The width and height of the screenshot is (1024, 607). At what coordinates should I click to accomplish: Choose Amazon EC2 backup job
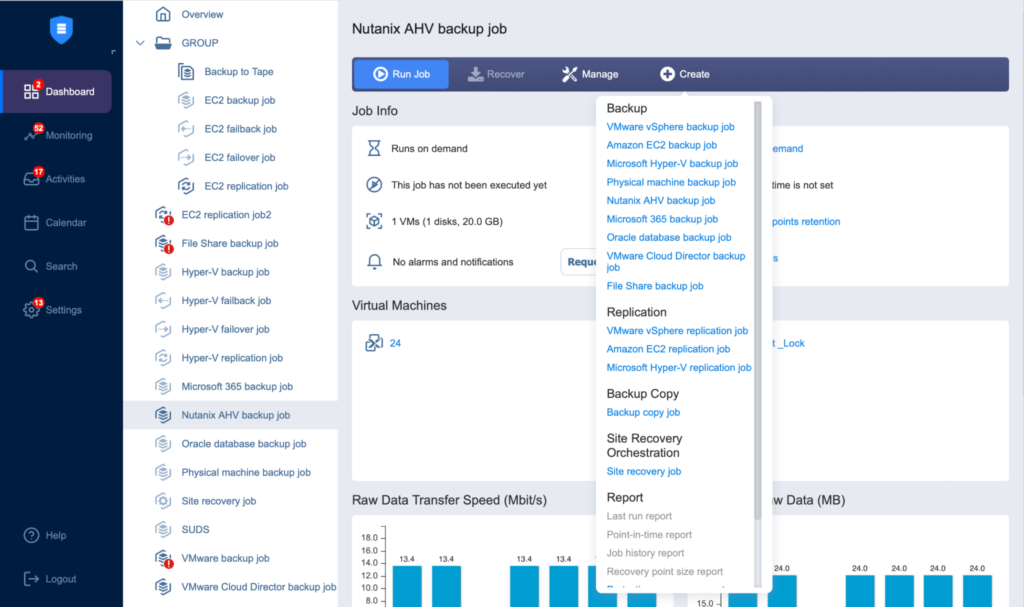point(662,145)
